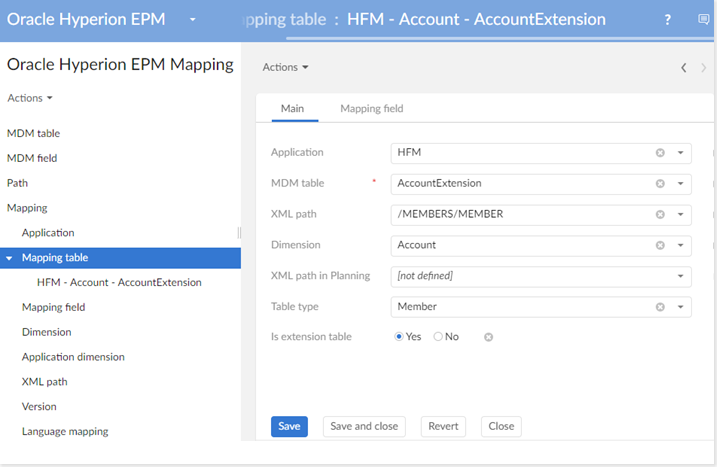The image size is (717, 467).
Task: Open Oracle Hyperion EPM header dropdown
Action: [191, 20]
